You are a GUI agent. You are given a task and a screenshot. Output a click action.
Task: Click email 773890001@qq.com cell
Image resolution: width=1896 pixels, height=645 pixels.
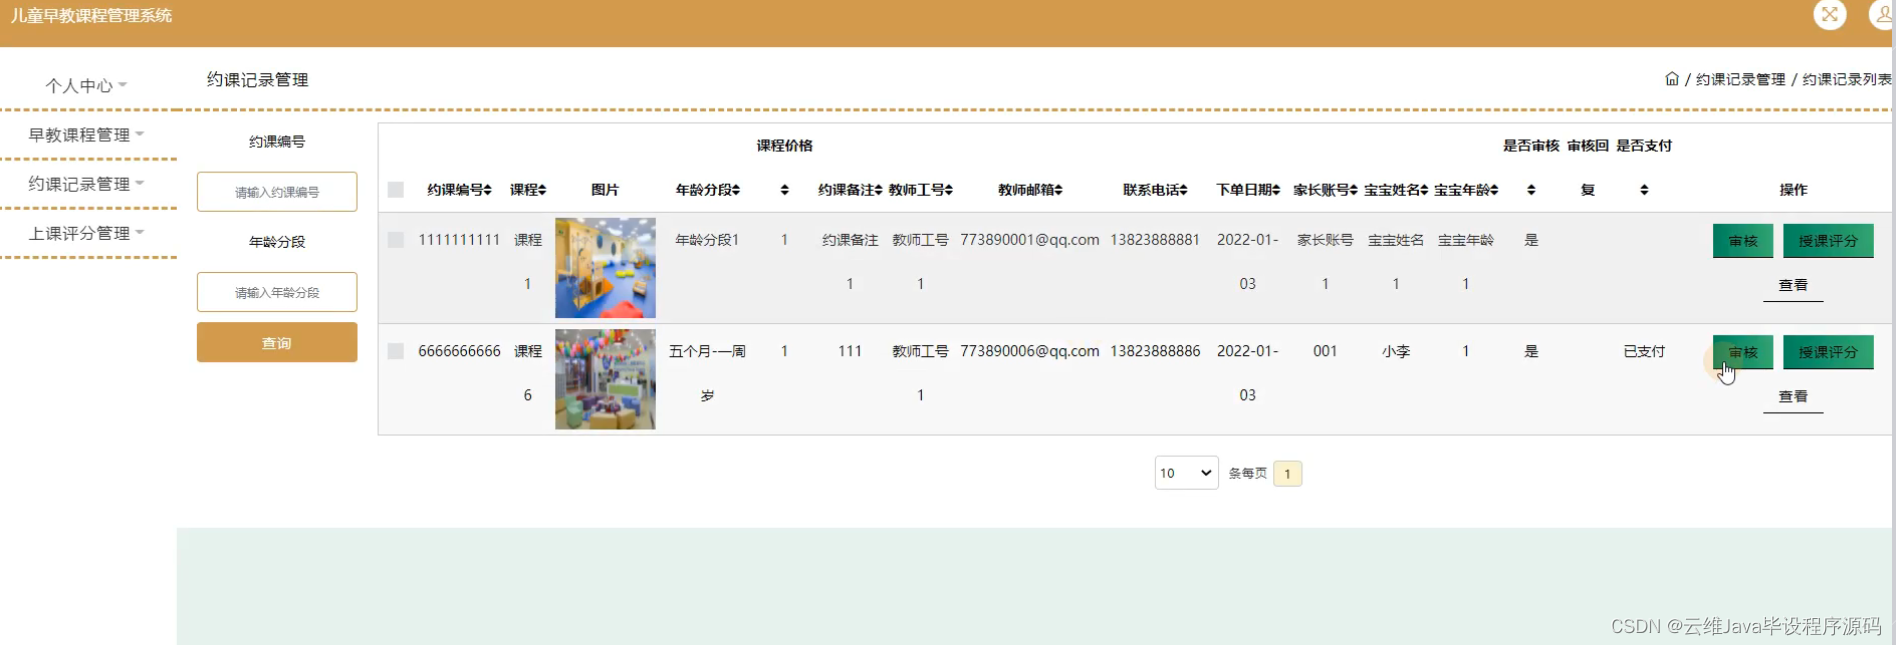tap(1030, 240)
